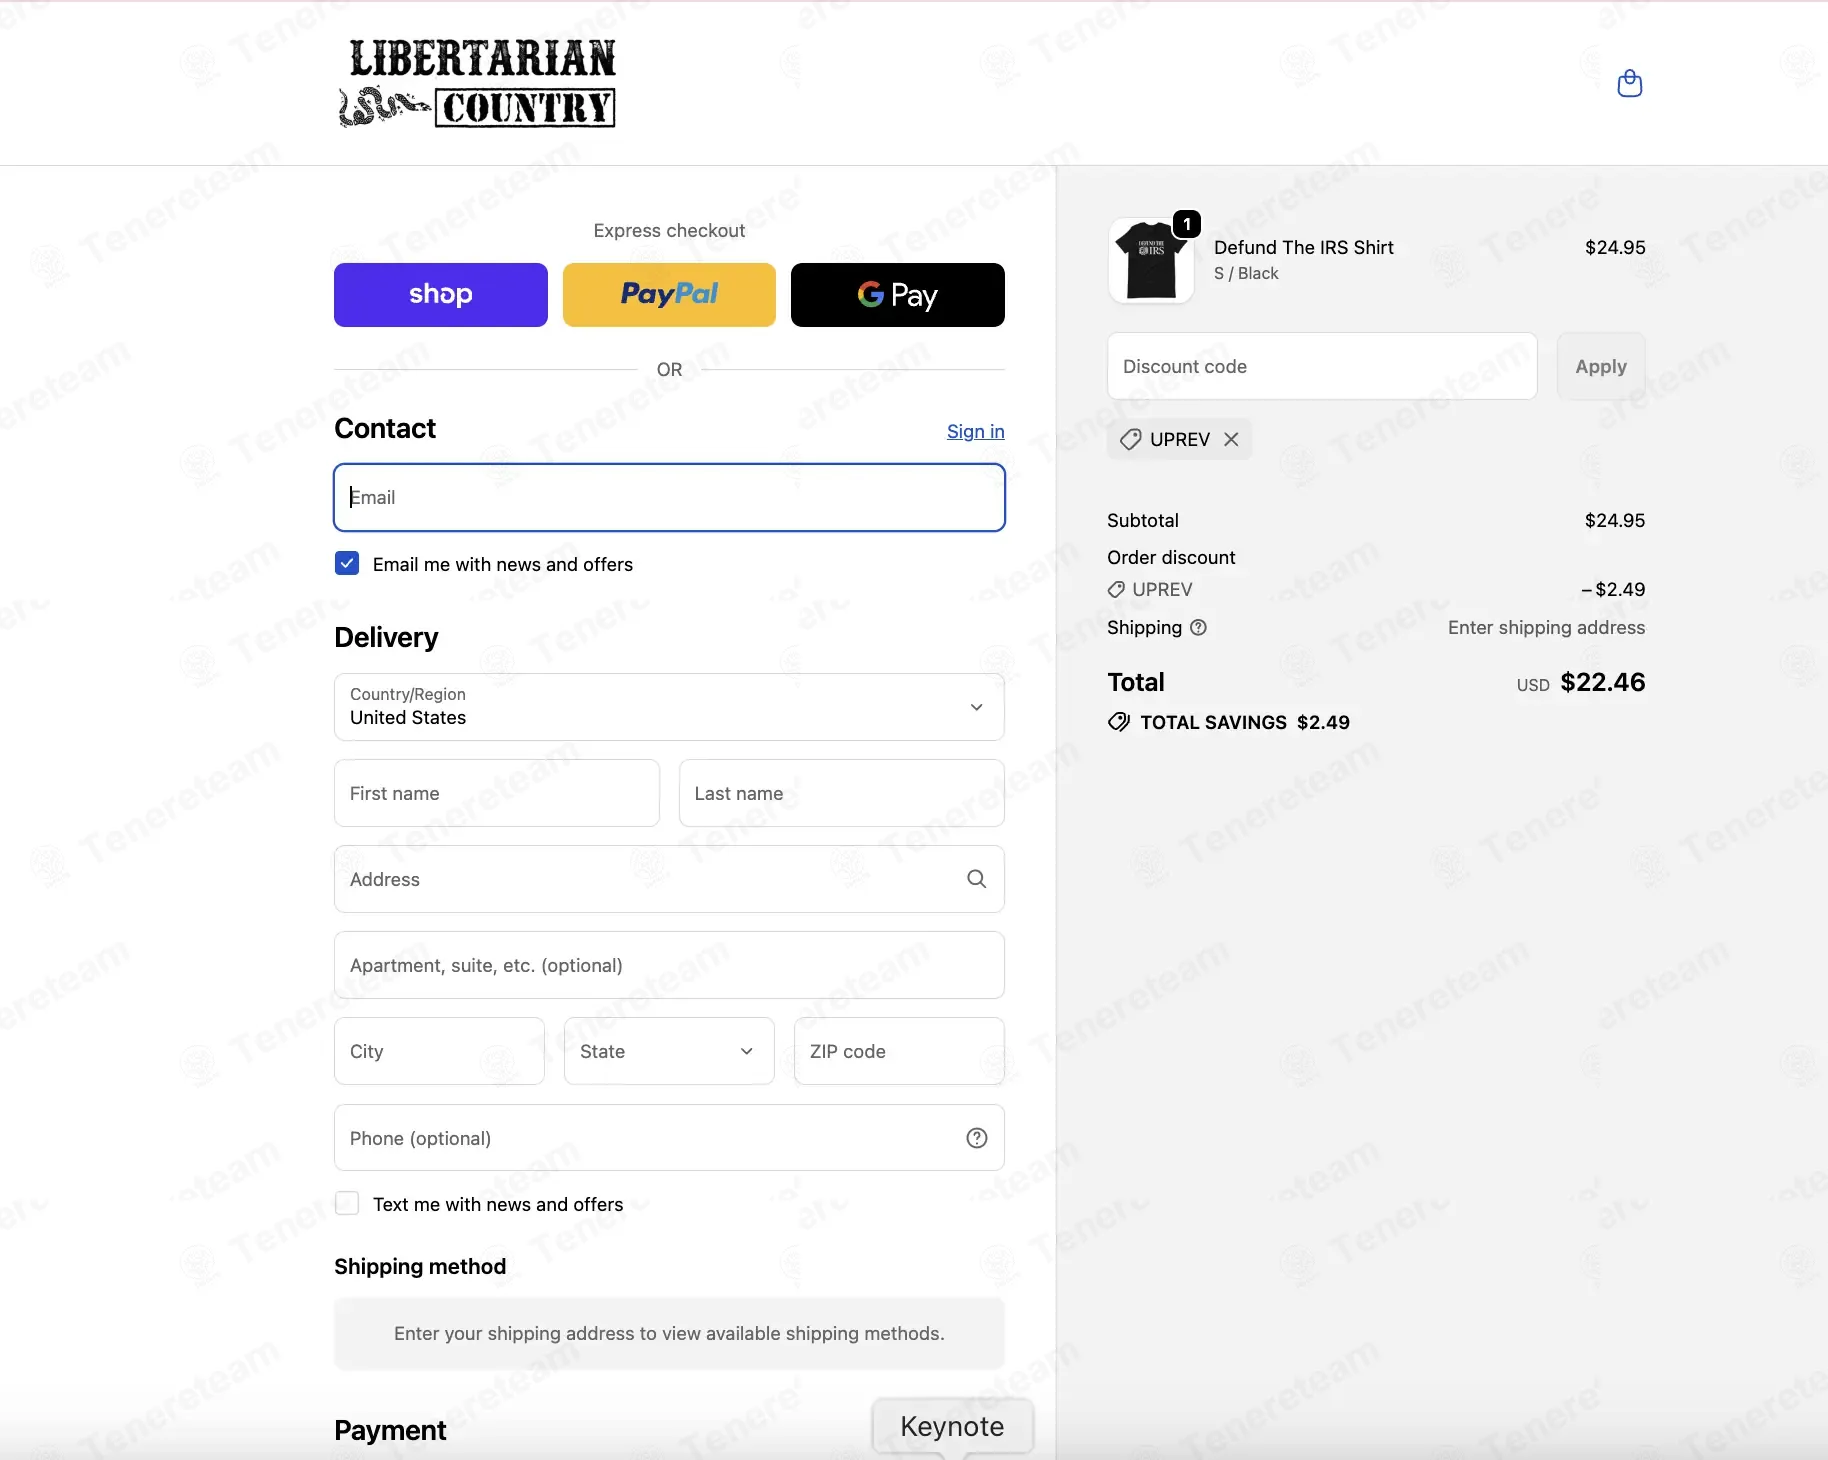Click the shipping methods notice box

pyautogui.click(x=669, y=1333)
